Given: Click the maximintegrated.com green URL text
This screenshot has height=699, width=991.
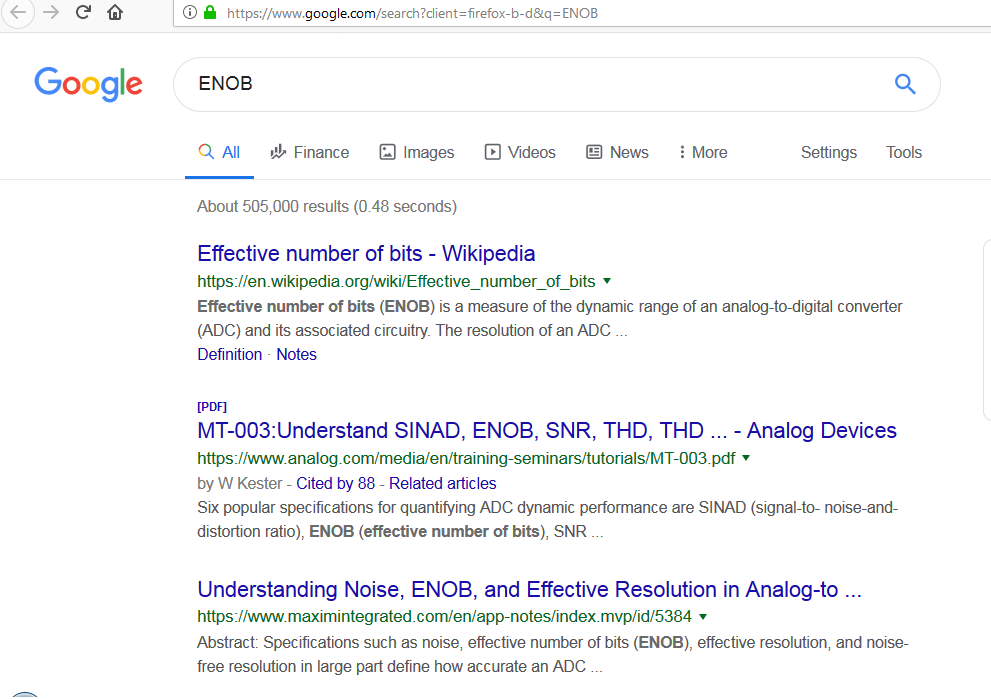Looking at the screenshot, I should tap(444, 616).
